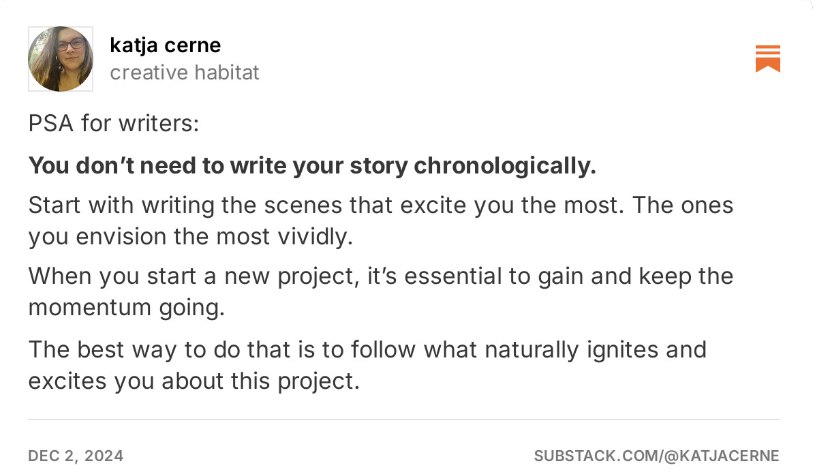The height and width of the screenshot is (476, 816).
Task: Click the bold headline about writing chronologically
Action: [311, 165]
